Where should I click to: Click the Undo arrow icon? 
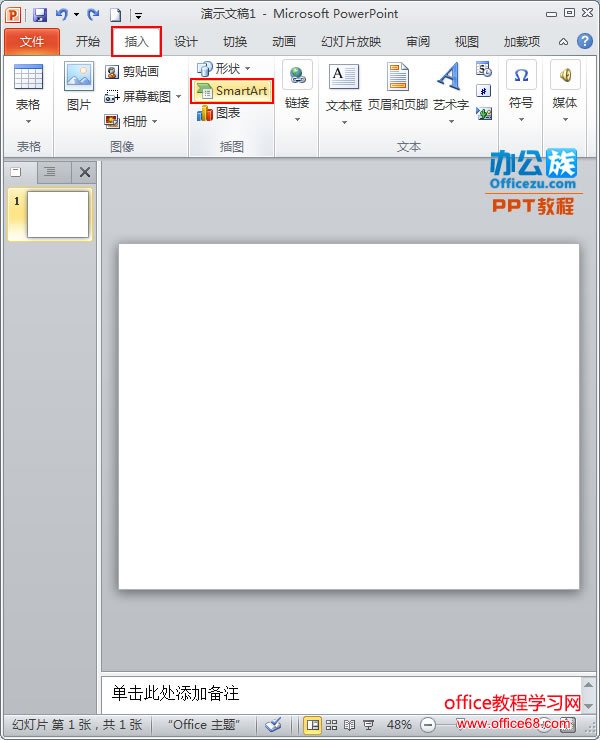click(x=62, y=15)
